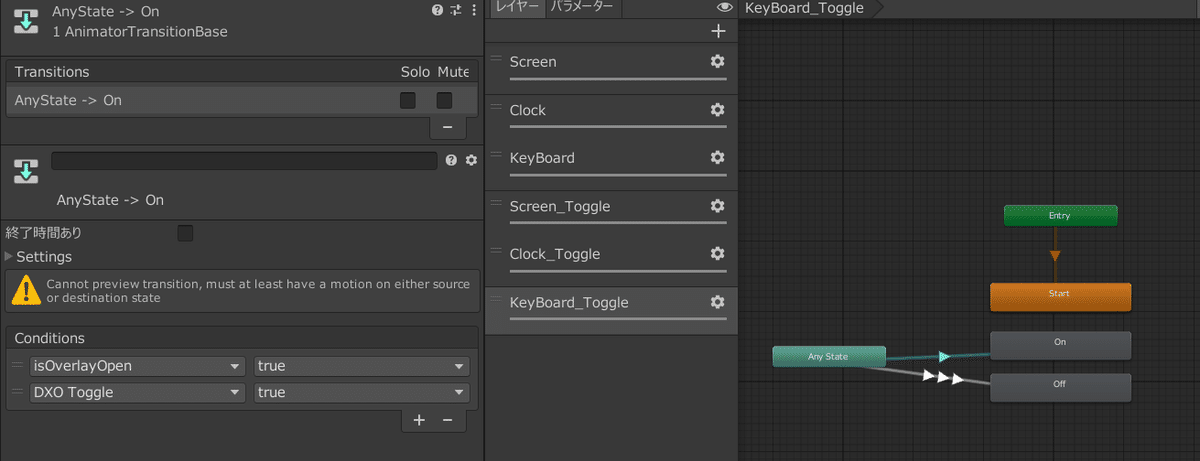This screenshot has height=461, width=1200.
Task: Open inspector help icon at top
Action: pos(437,10)
